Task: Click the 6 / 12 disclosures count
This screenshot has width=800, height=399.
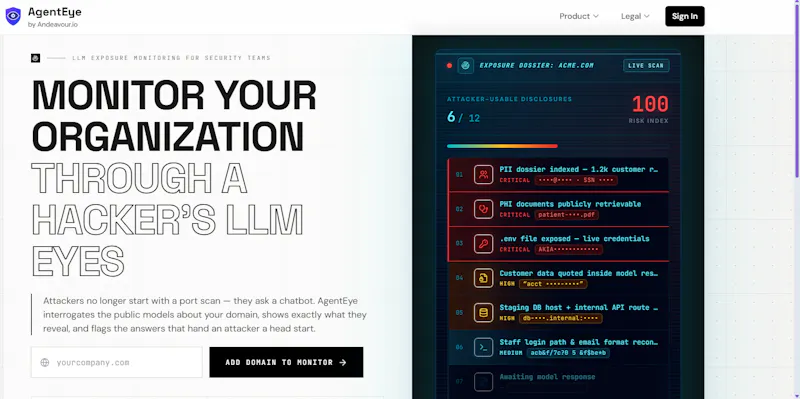Action: (x=463, y=118)
